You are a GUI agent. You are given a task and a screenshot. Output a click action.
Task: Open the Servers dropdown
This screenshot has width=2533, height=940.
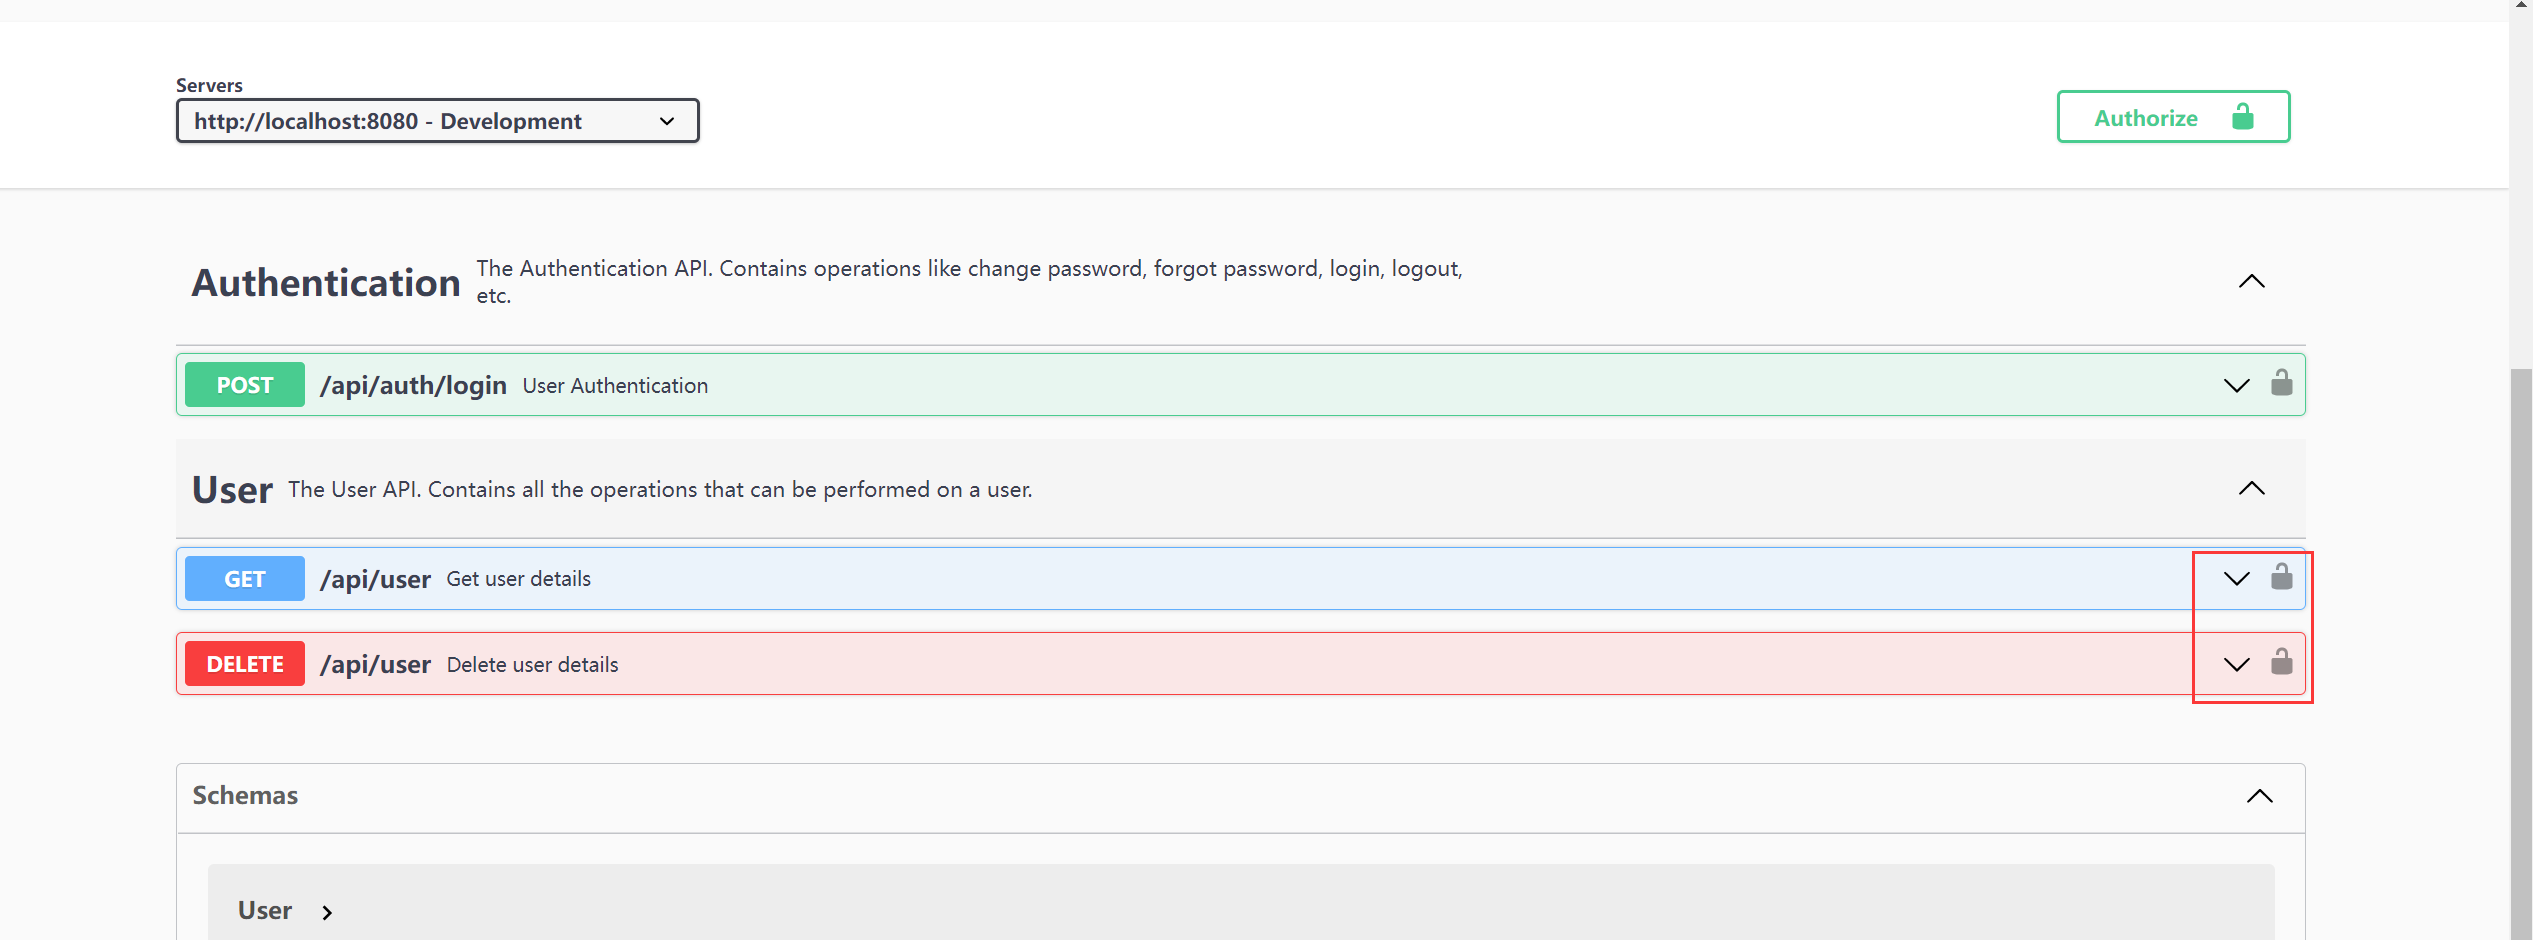(437, 121)
